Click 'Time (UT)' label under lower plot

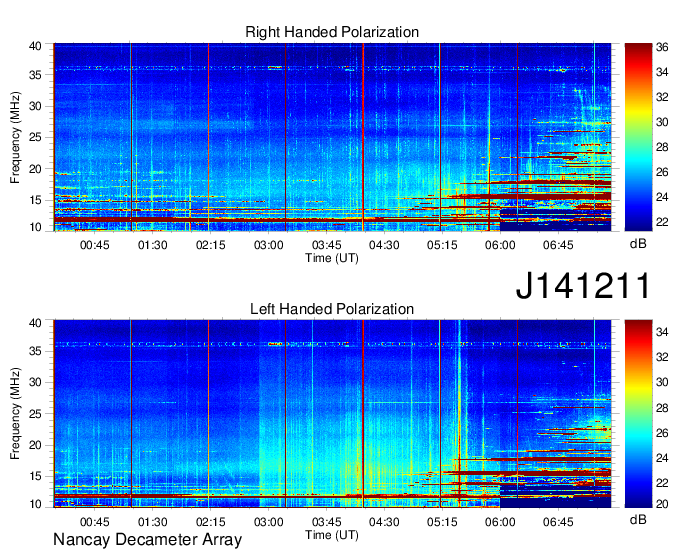tap(332, 535)
